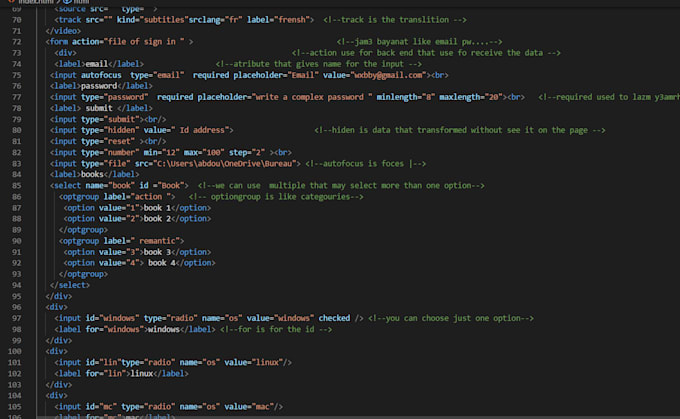Click line number 72 in the gutter
680x419 pixels.
16,42
